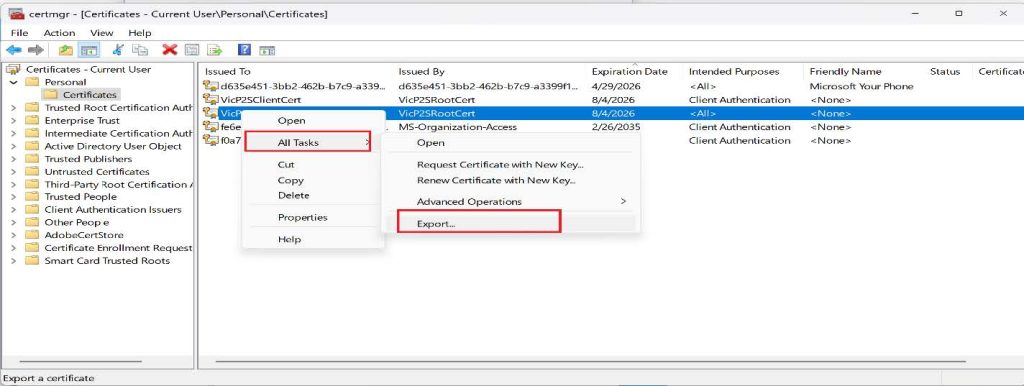
Task: Collapse the Personal tree node
Action: pos(14,82)
